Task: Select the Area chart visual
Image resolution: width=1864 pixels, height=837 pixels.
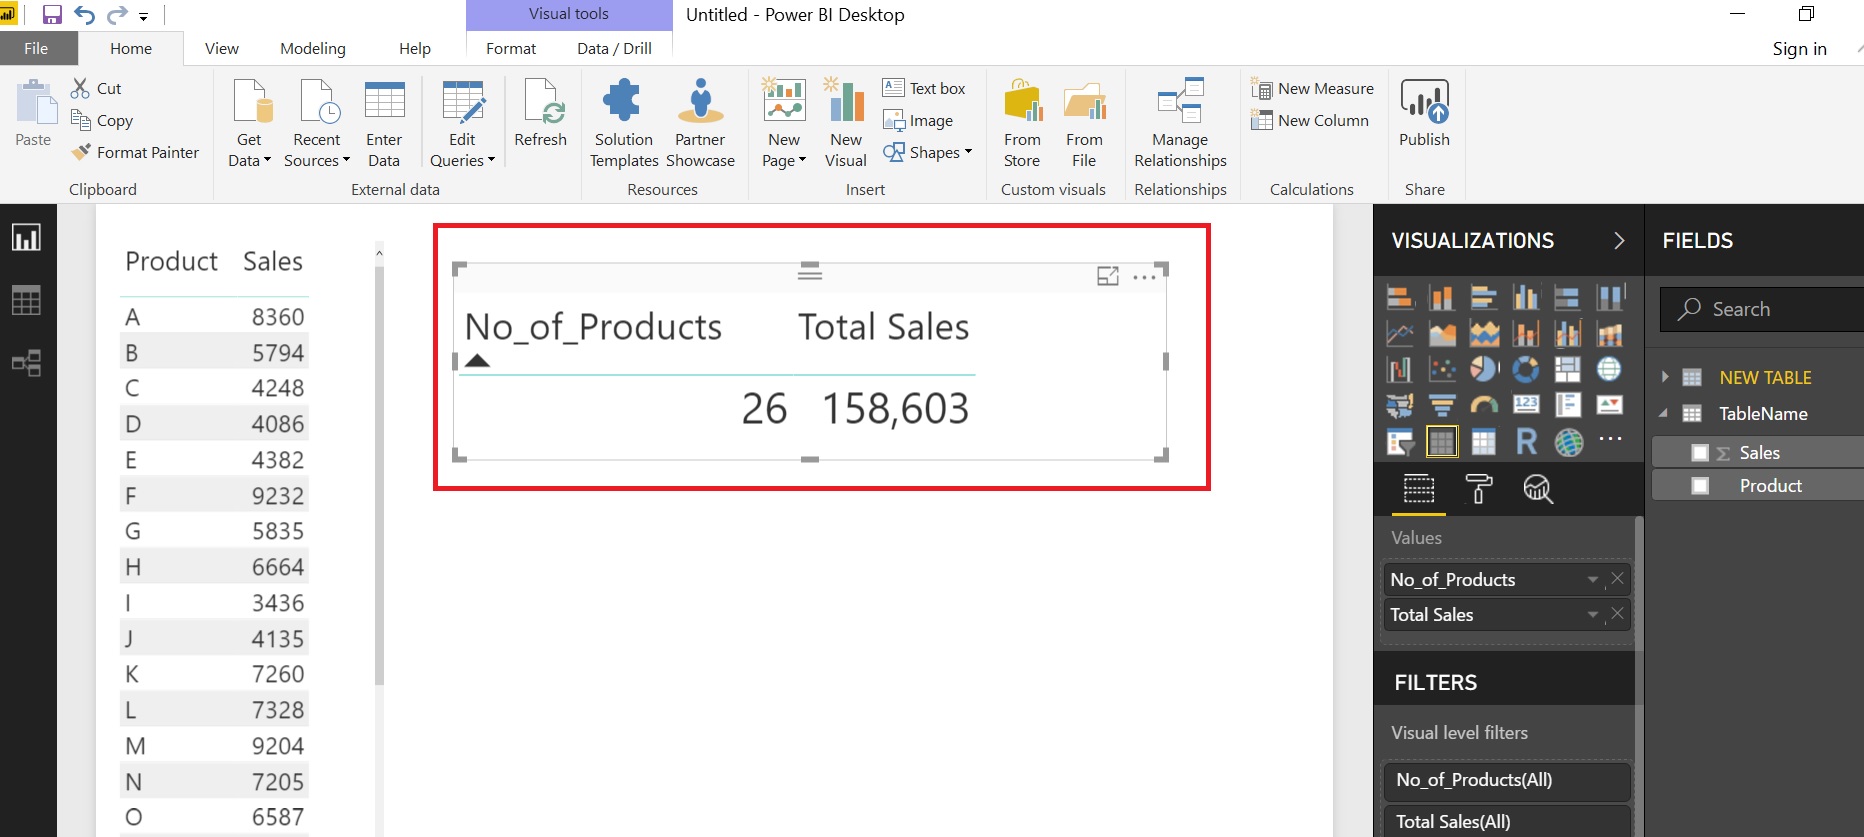Action: tap(1442, 333)
